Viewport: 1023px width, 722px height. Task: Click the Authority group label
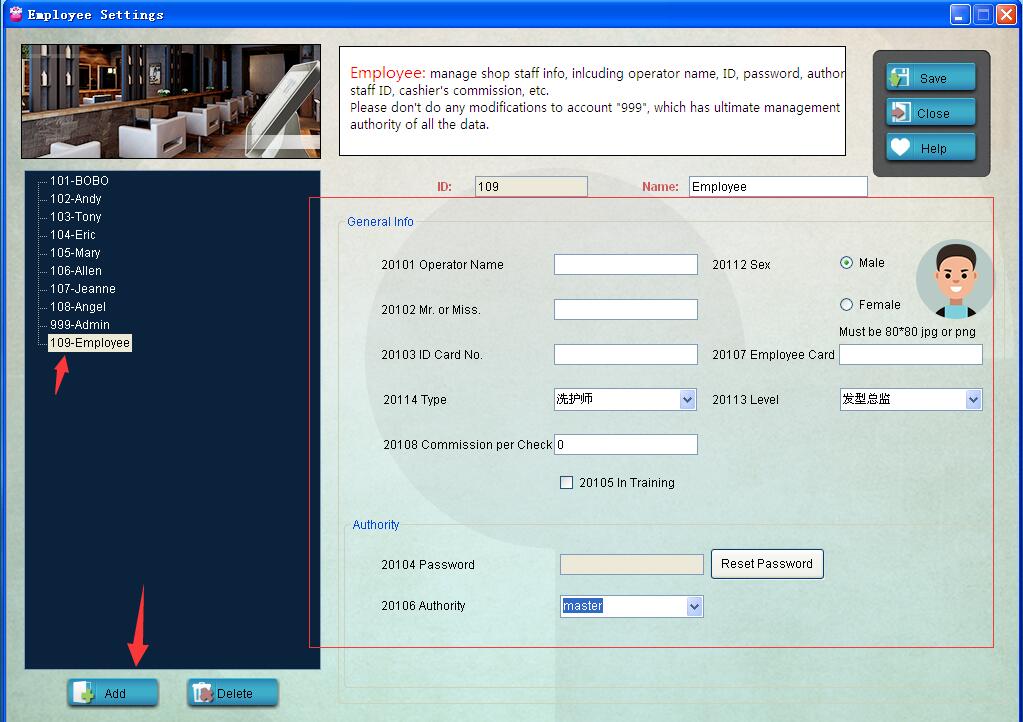[376, 524]
